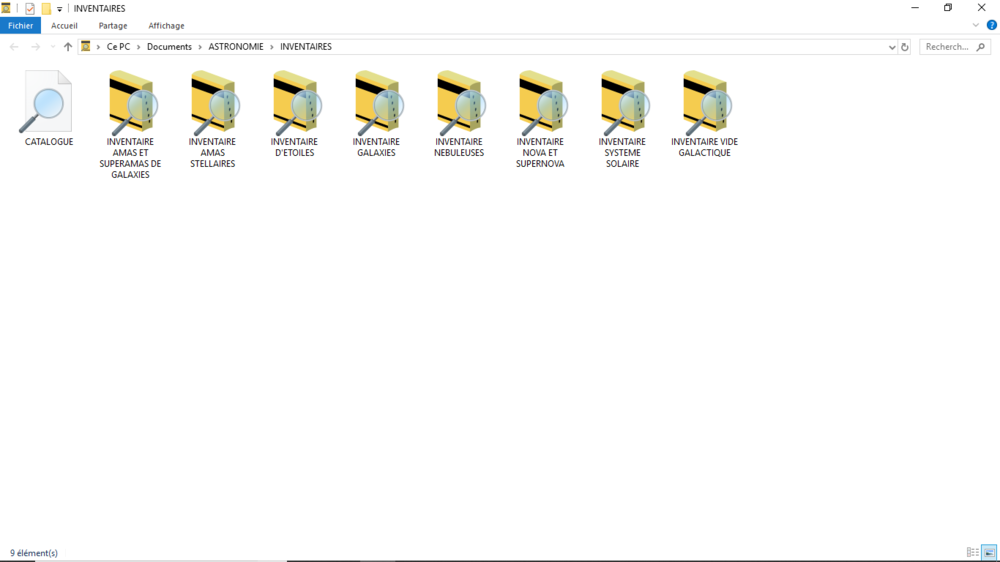This screenshot has height=562, width=1000.
Task: Open the Affichage ribbon tab
Action: [x=166, y=26]
